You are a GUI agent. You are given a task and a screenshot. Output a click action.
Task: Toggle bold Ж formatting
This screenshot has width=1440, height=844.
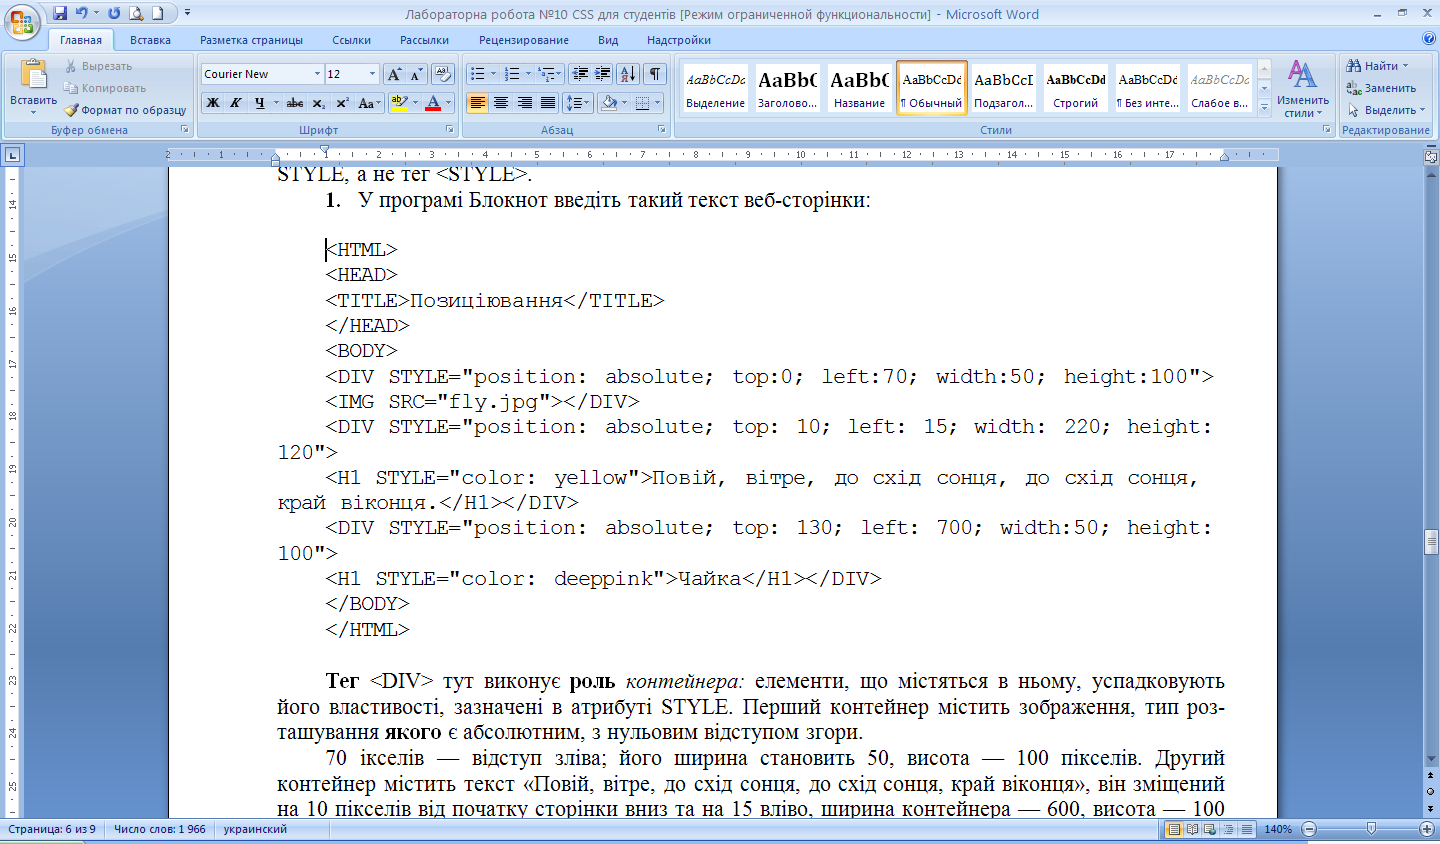click(213, 103)
